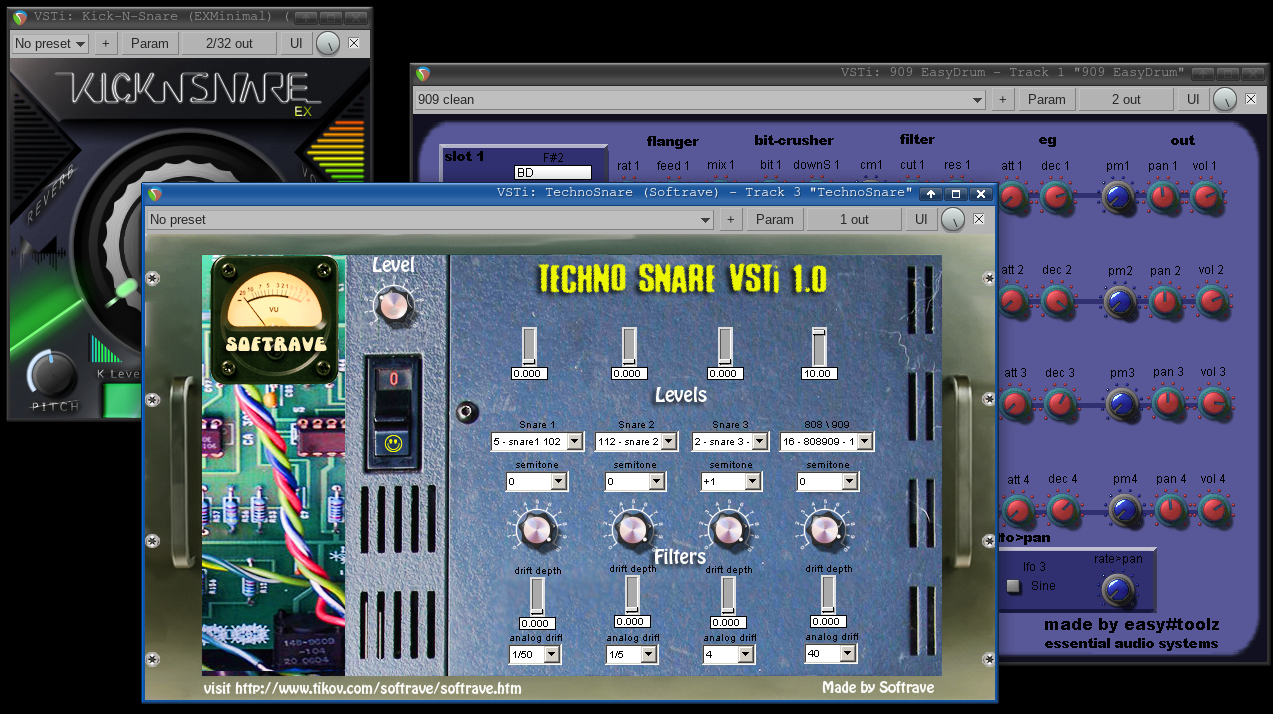Screen dimensions: 1273x714
Task: Click '+' button in 909 EasyDrum window
Action: (x=1002, y=99)
